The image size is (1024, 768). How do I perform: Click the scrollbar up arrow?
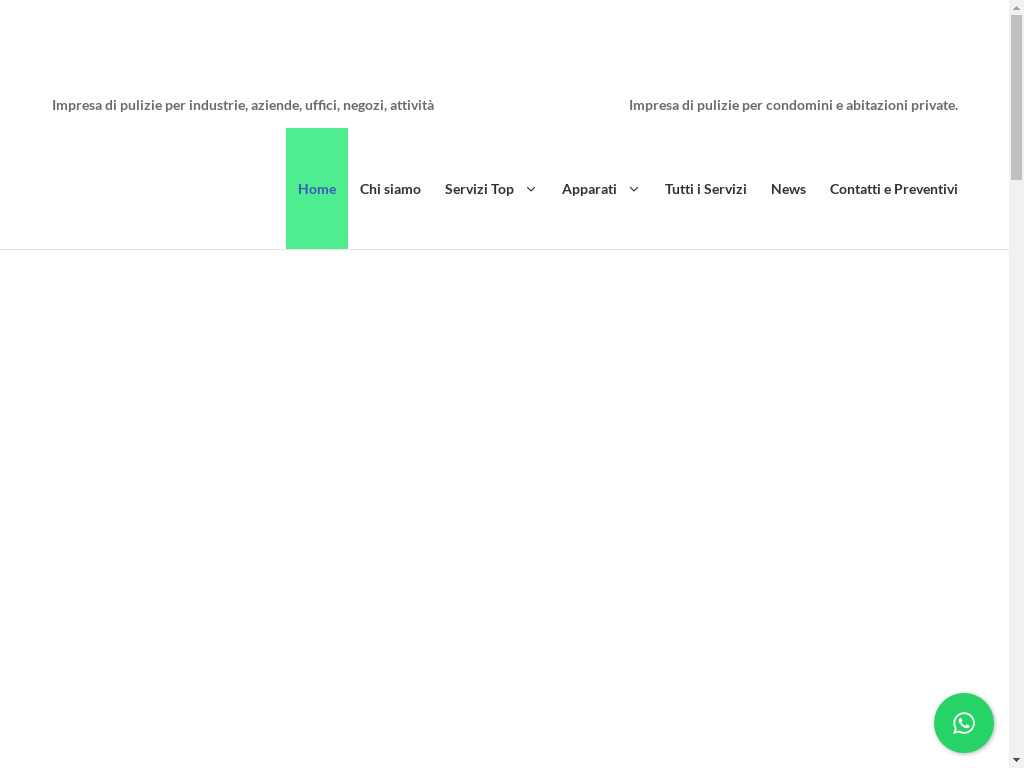pyautogui.click(x=1016, y=7)
